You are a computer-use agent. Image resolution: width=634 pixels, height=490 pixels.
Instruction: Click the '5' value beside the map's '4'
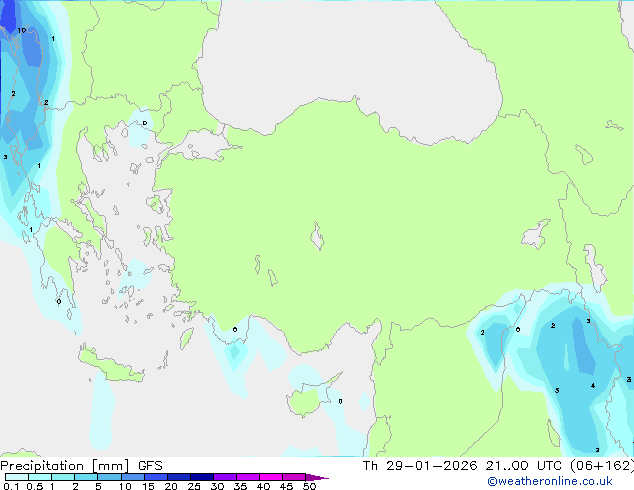[x=557, y=391]
